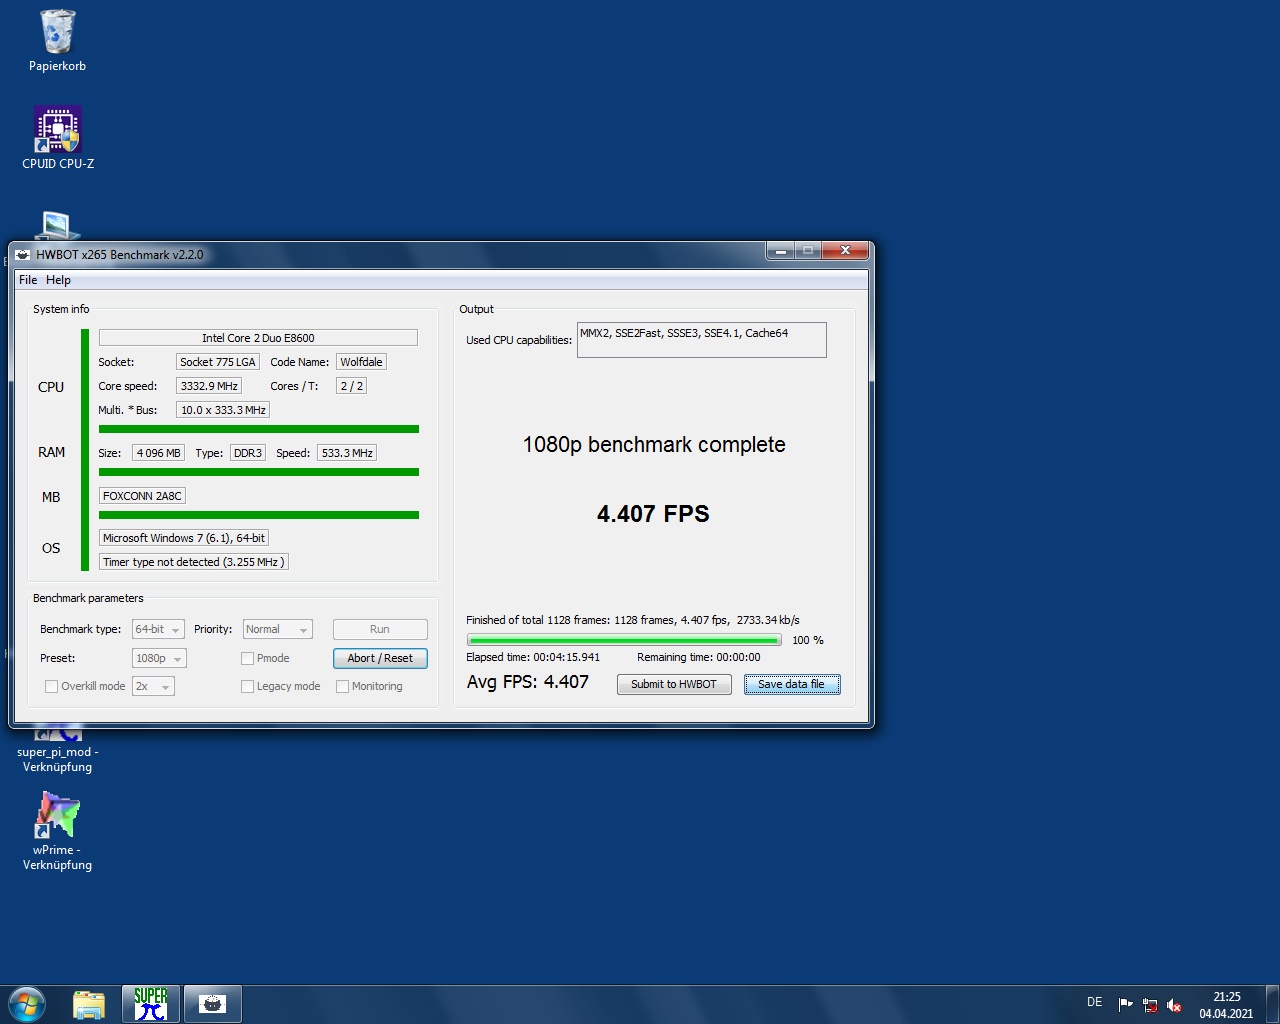Open the super_pi_mod Verknüpfung shortcut
The height and width of the screenshot is (1024, 1280).
point(58,750)
